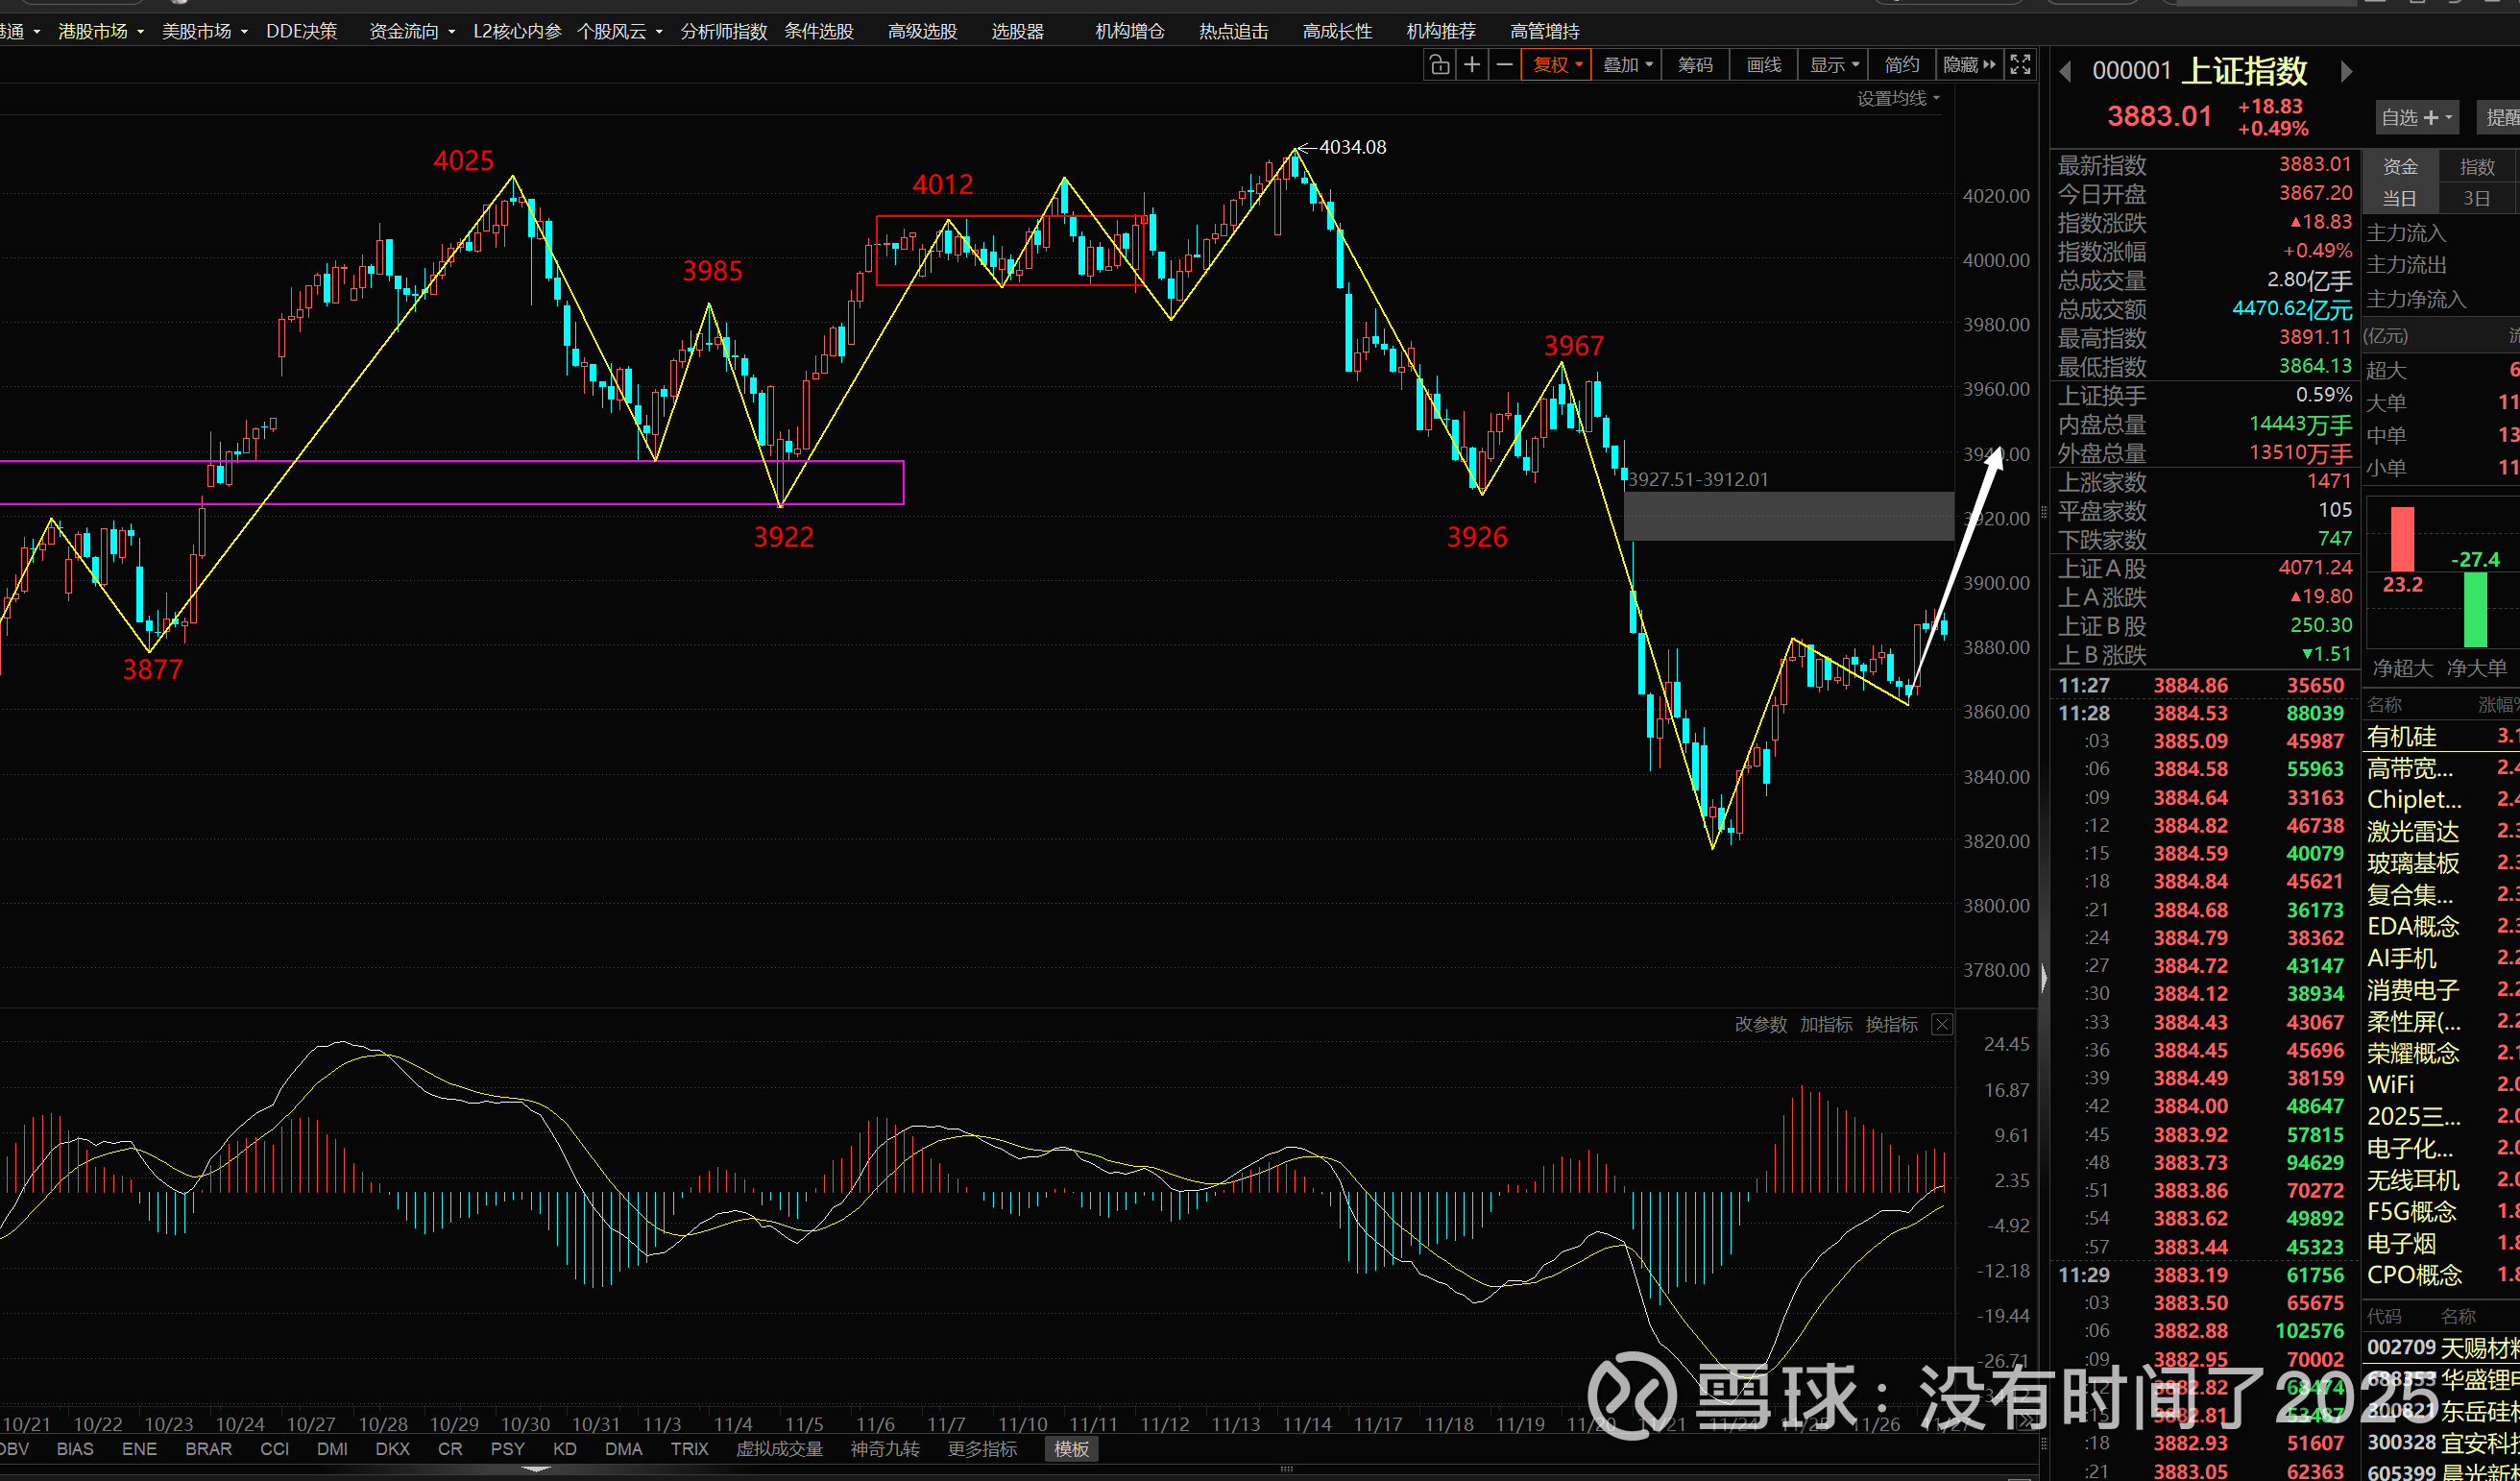Expand the 设置均线 dropdown
This screenshot has height=1481, width=2520.
[1897, 98]
